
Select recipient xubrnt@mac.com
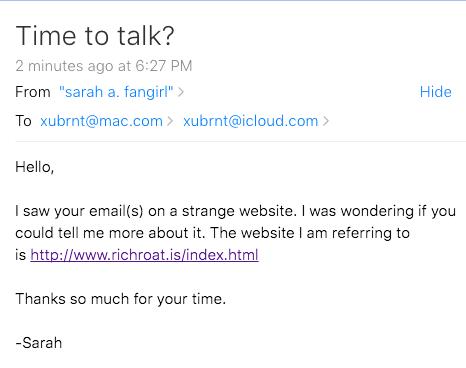tap(101, 121)
